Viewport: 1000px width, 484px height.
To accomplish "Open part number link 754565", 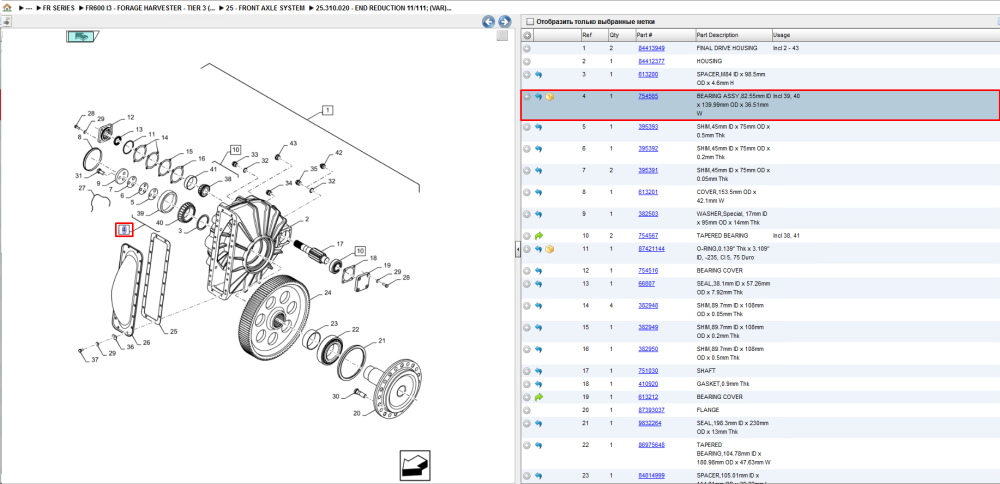I will [x=648, y=96].
